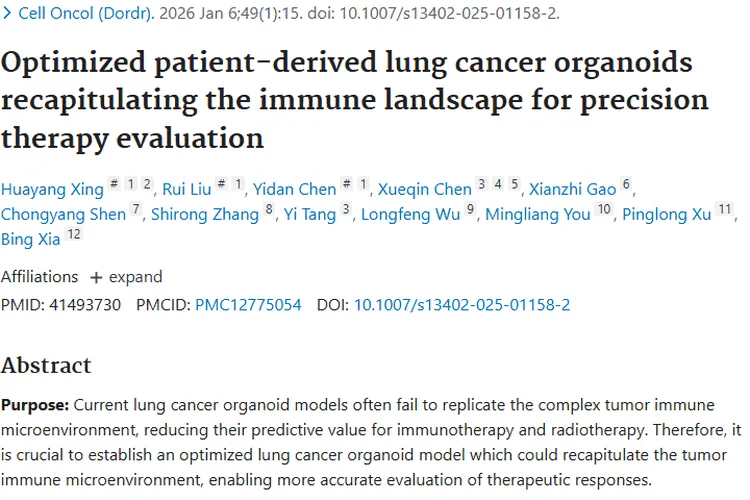Click affiliation superscript 11 after Pinglong Xu
Viewport: 750px width, 500px height.
pyautogui.click(x=725, y=209)
